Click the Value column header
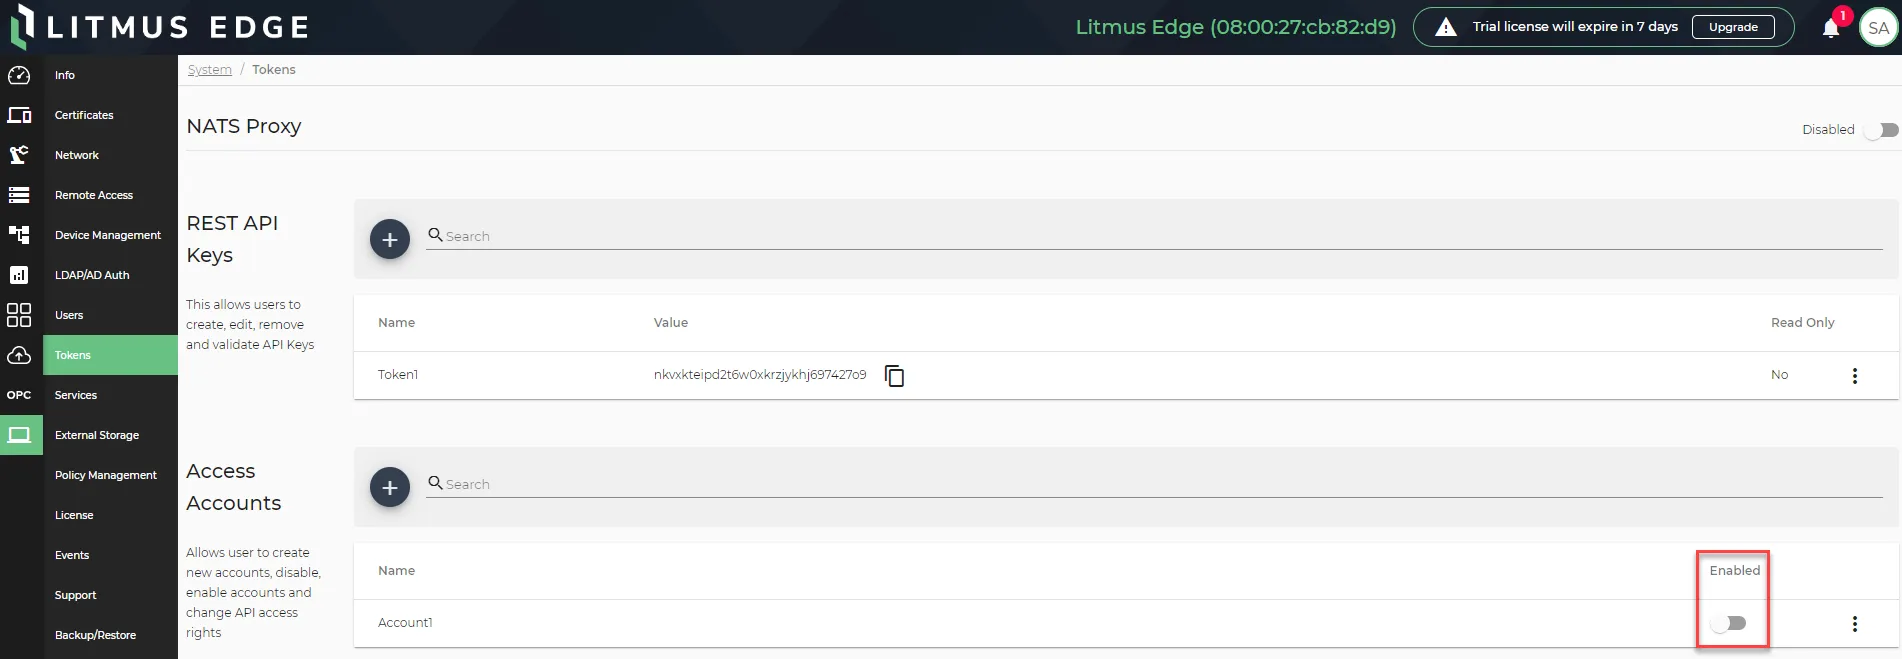 pos(670,322)
